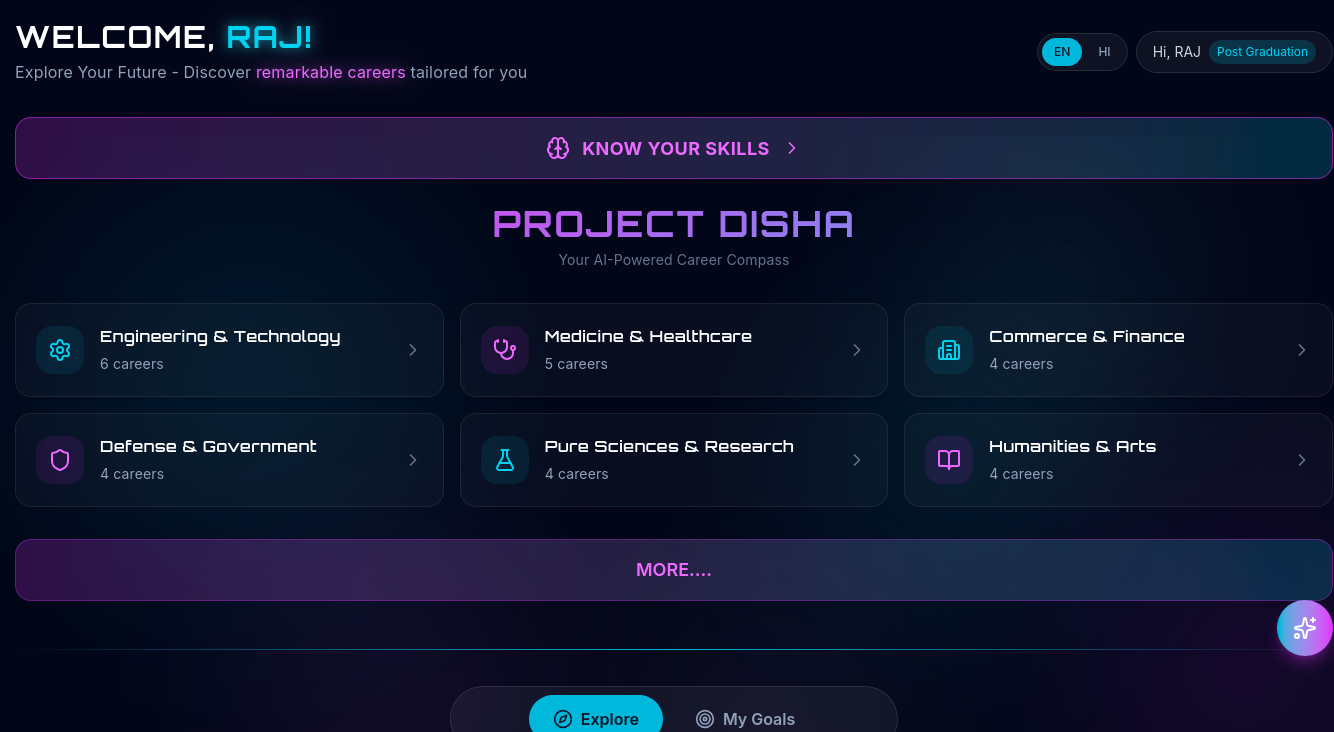
Task: Open the Commerce & Finance chevron
Action: pyautogui.click(x=1301, y=350)
